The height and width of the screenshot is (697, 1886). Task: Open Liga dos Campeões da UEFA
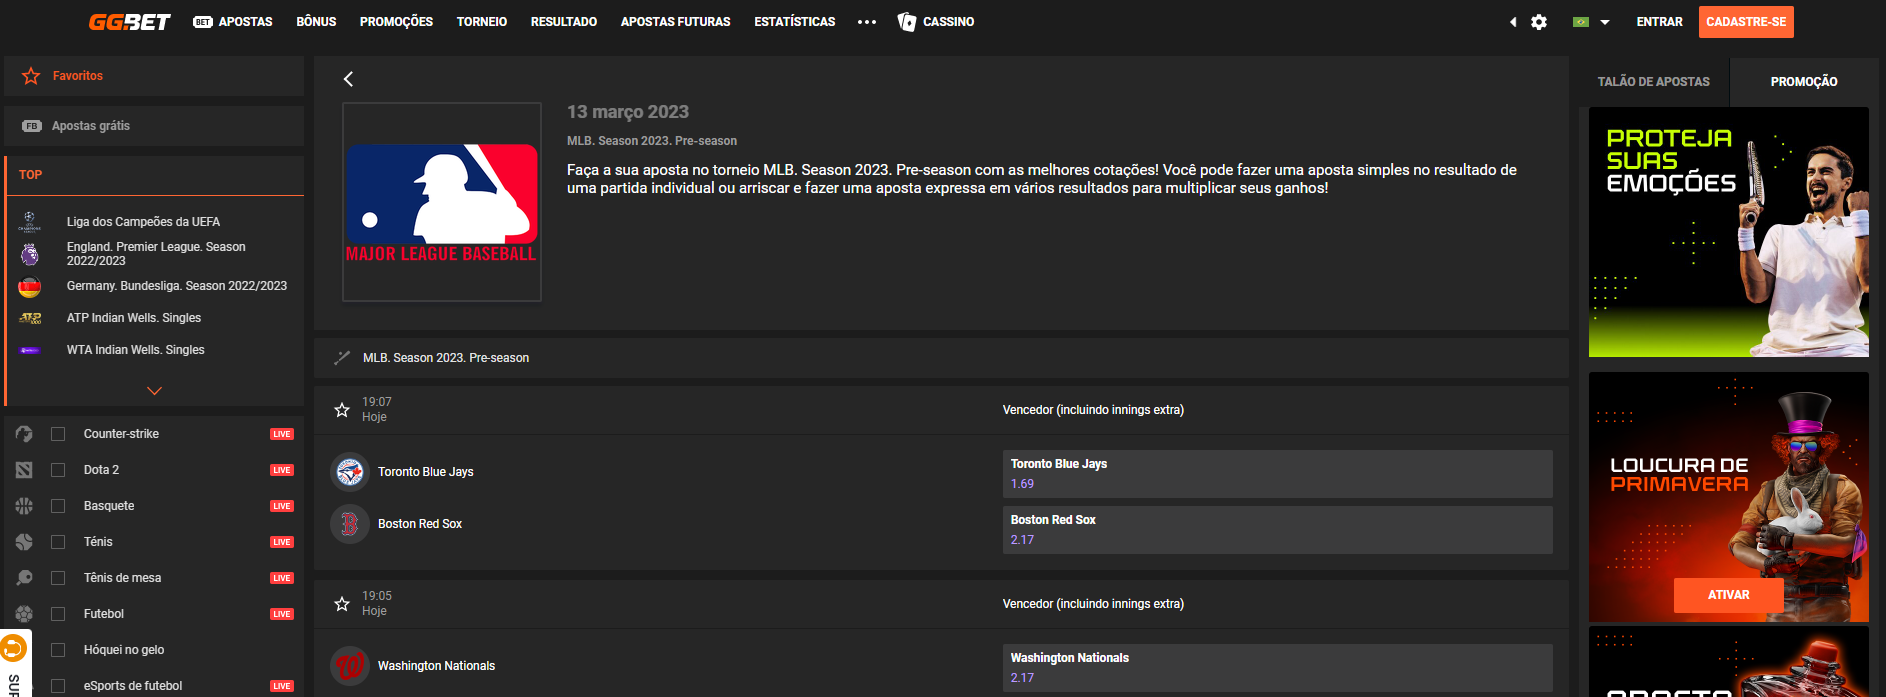pos(143,222)
